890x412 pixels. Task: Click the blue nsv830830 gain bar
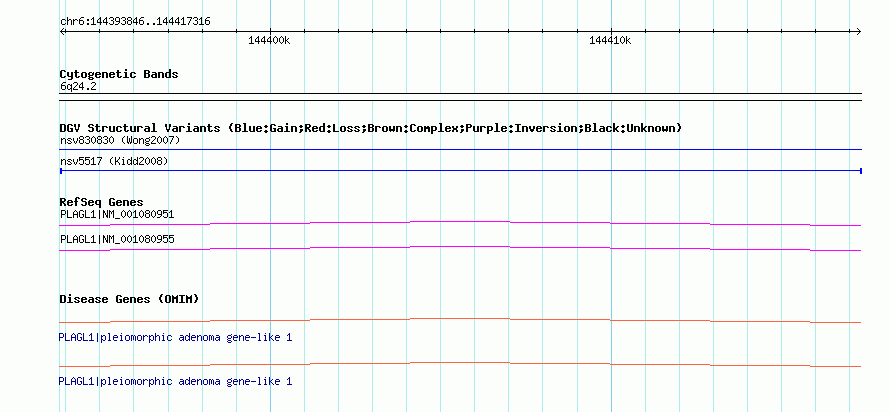point(460,150)
